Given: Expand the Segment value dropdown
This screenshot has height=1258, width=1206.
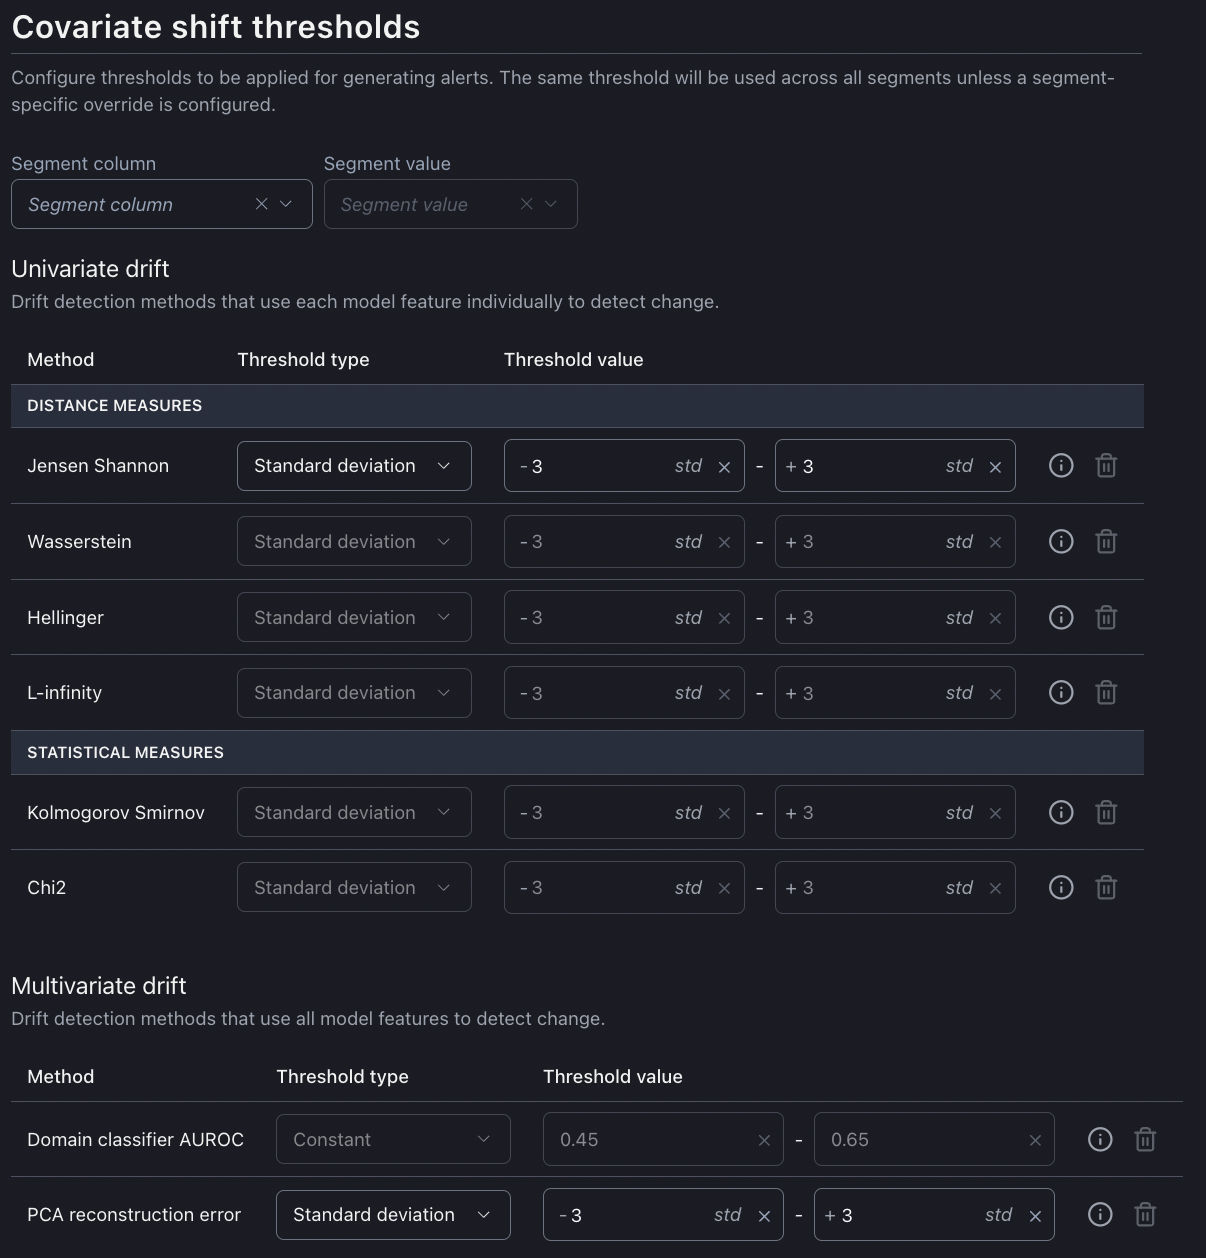Looking at the screenshot, I should pyautogui.click(x=551, y=204).
